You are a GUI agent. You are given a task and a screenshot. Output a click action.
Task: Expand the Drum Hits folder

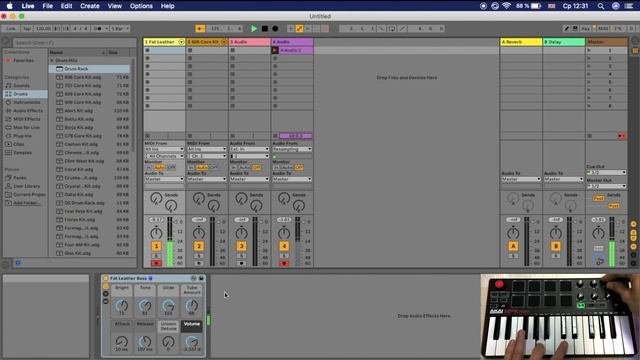tap(52, 60)
